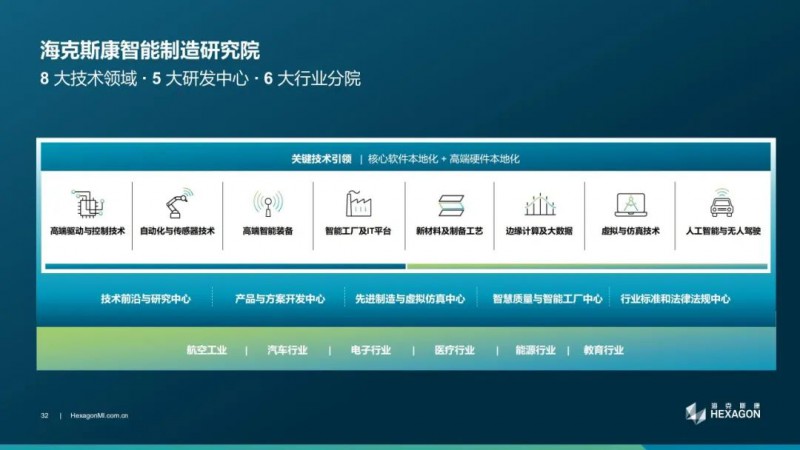
Task: Click 智慧质量与智能工厂中心
Action: pos(547,299)
